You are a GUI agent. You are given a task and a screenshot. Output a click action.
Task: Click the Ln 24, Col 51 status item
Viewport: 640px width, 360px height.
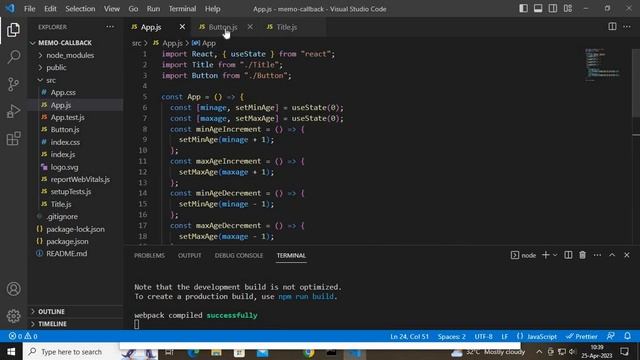pyautogui.click(x=409, y=336)
